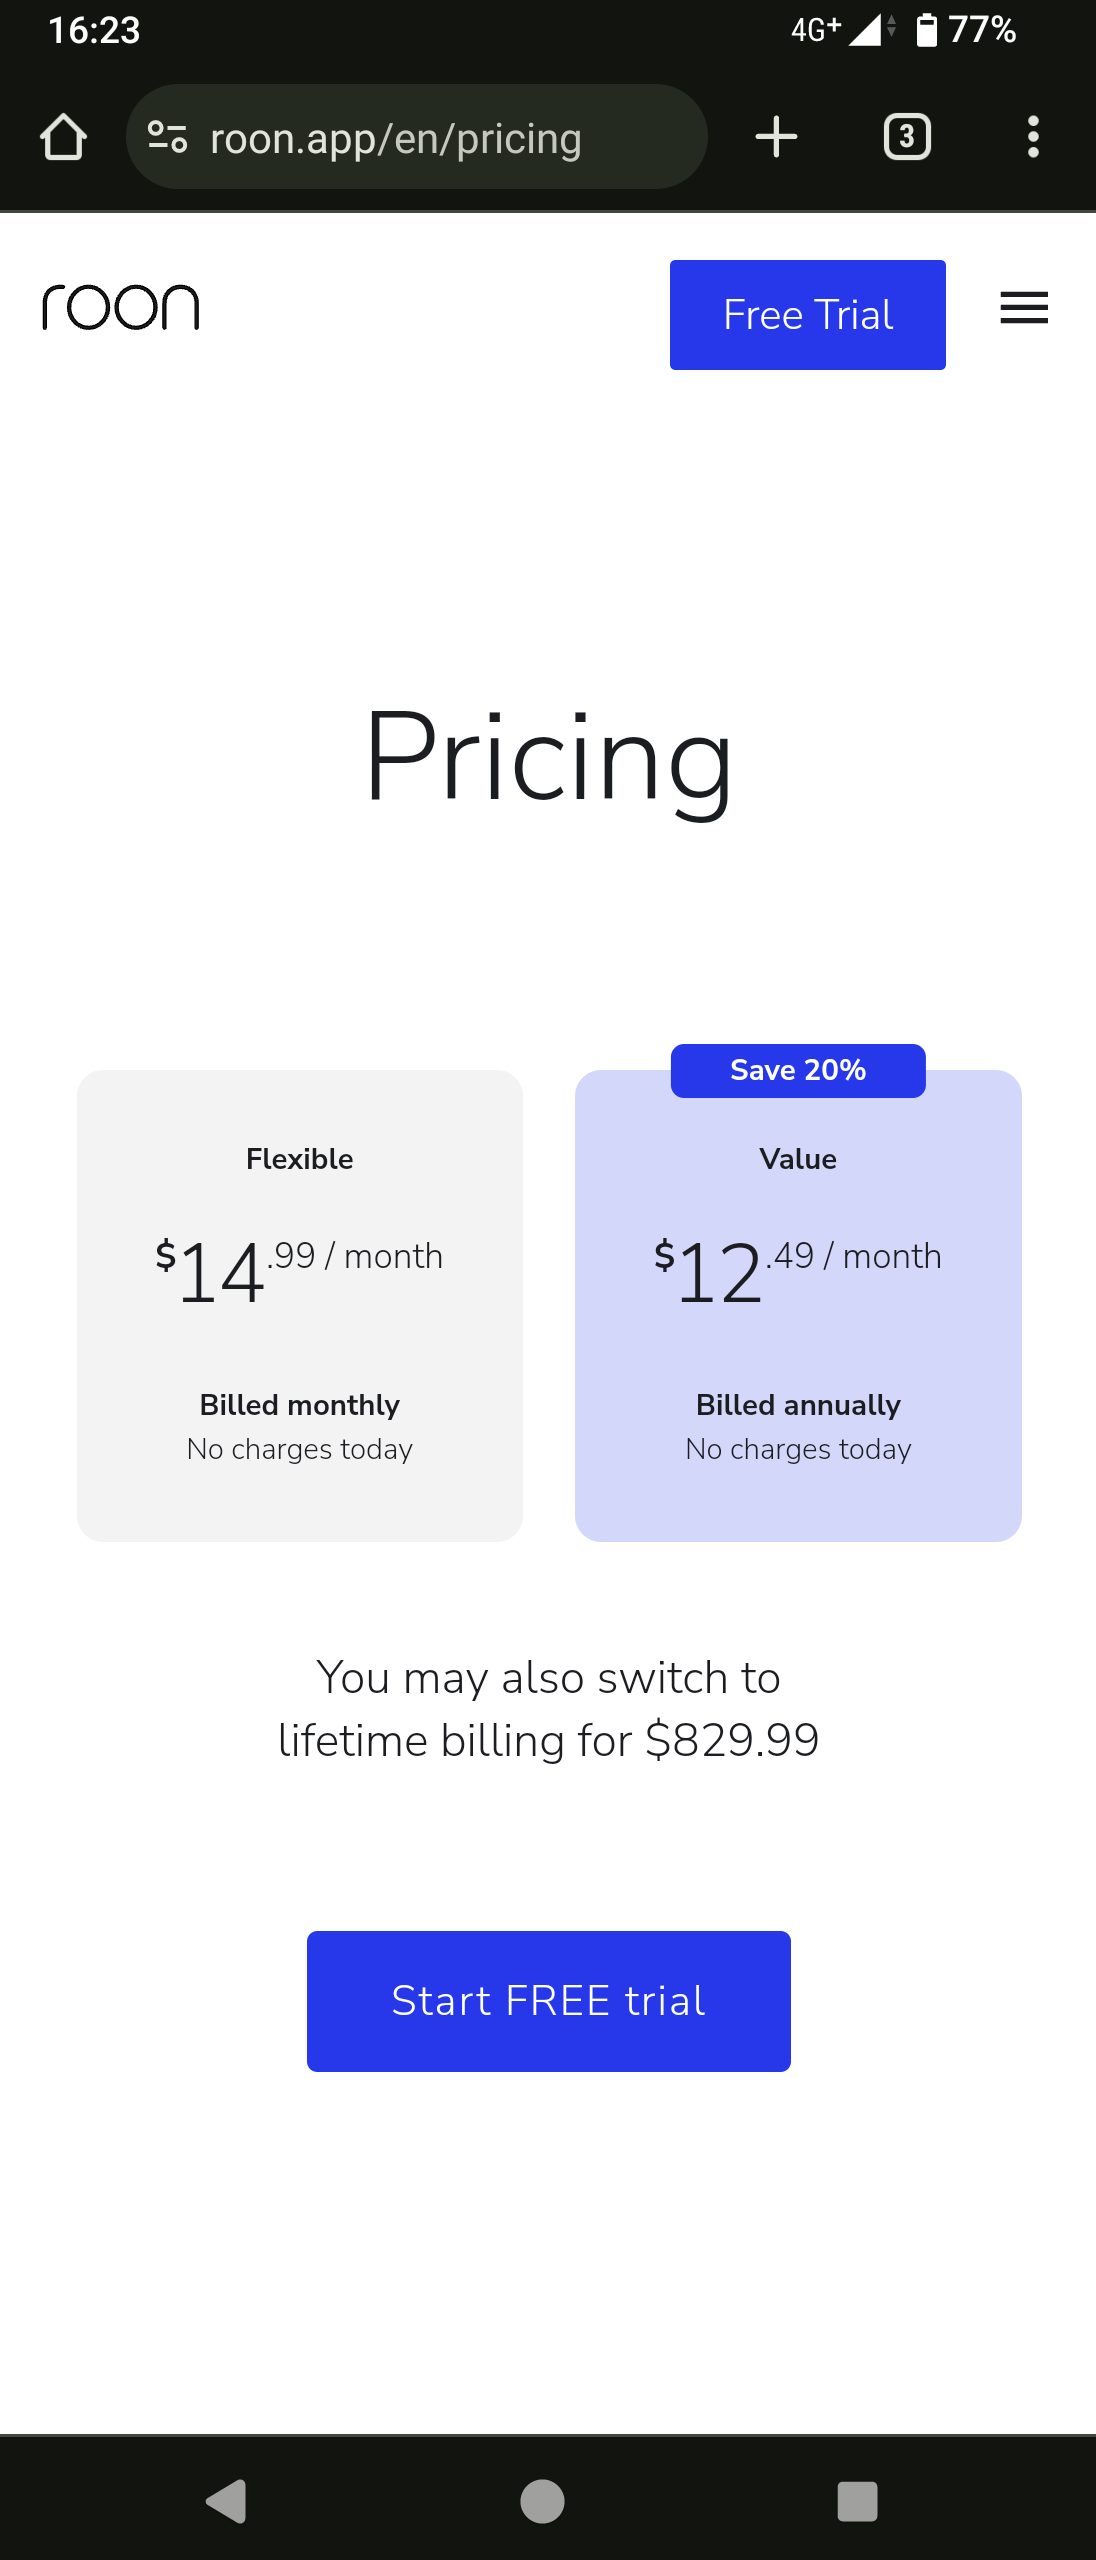Open site info icon in address bar
The height and width of the screenshot is (2560, 1096).
coord(167,137)
